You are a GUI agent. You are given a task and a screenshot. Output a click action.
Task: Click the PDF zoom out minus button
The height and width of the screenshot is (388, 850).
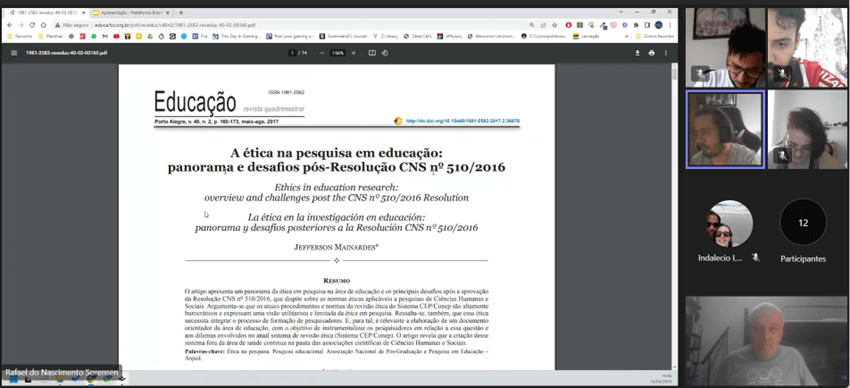click(x=322, y=53)
